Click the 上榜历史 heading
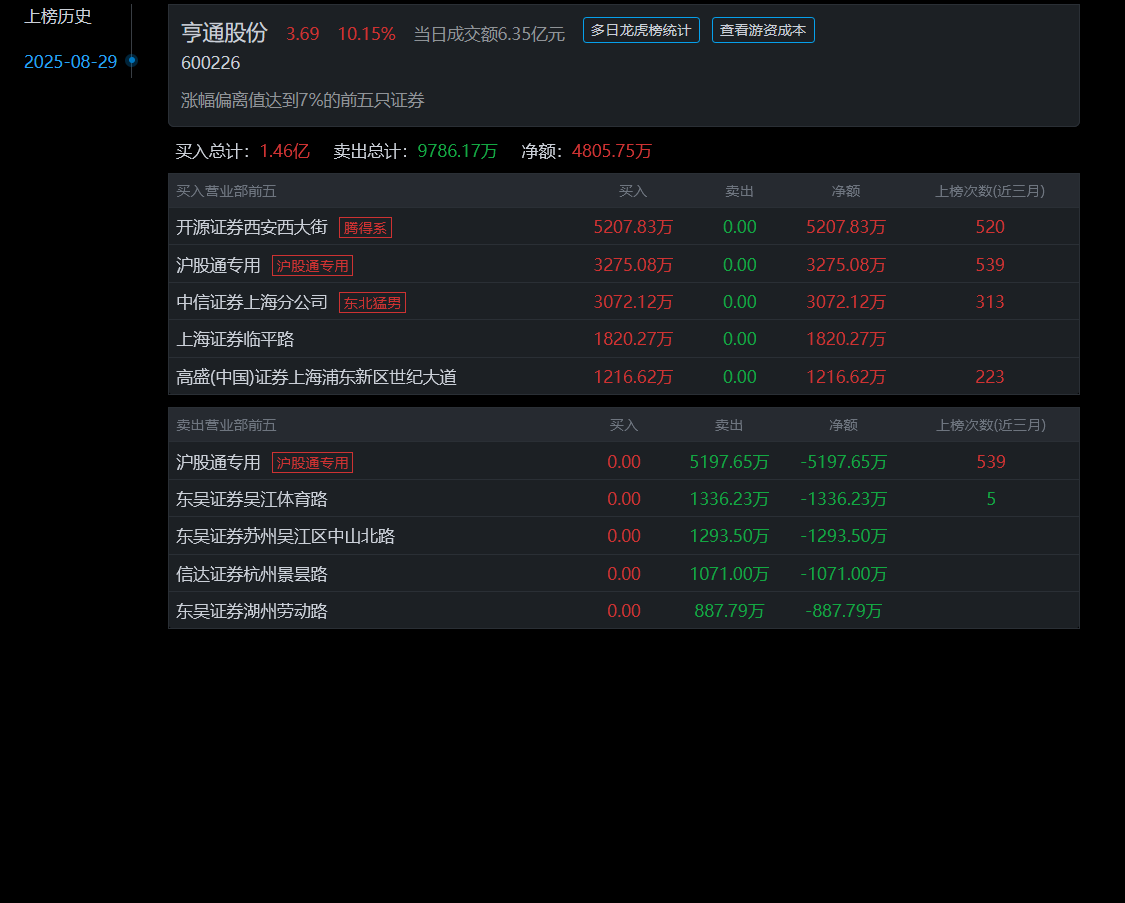This screenshot has height=903, width=1125. point(57,16)
